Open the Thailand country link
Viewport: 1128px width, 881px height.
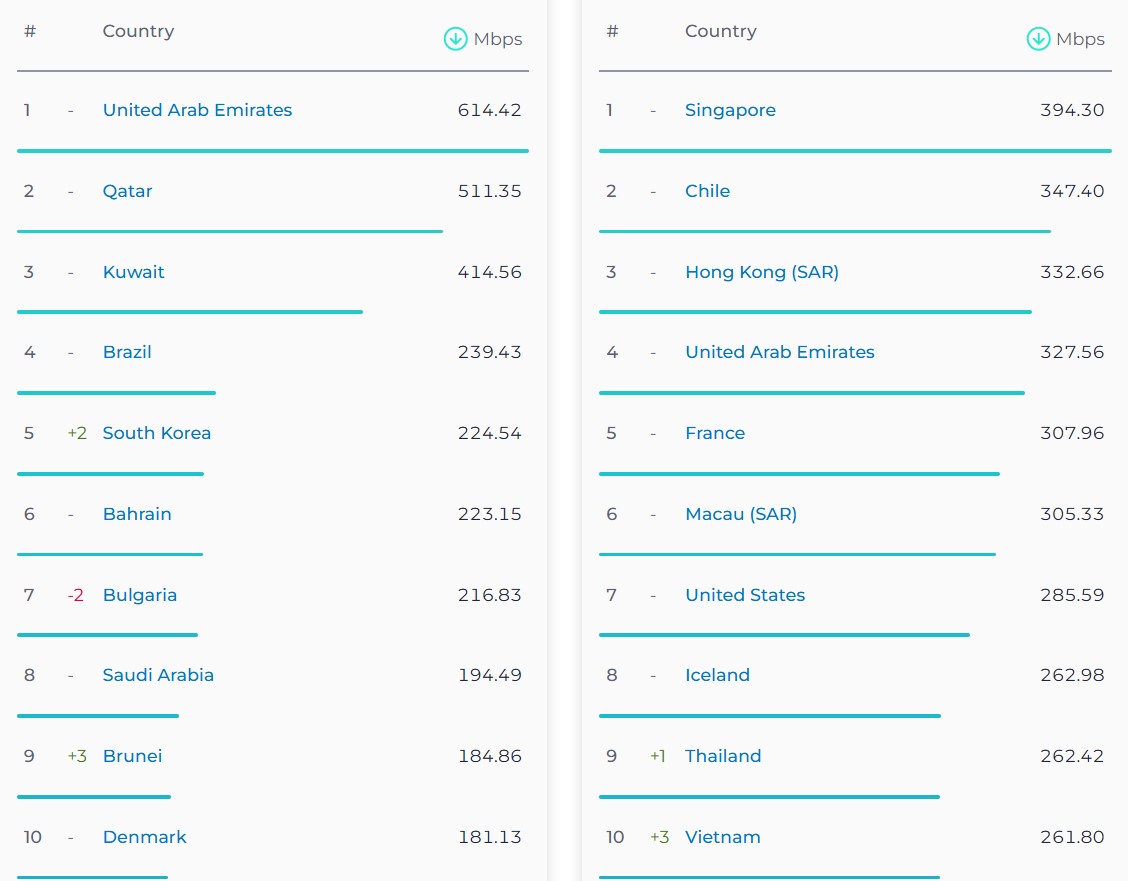pyautogui.click(x=723, y=756)
